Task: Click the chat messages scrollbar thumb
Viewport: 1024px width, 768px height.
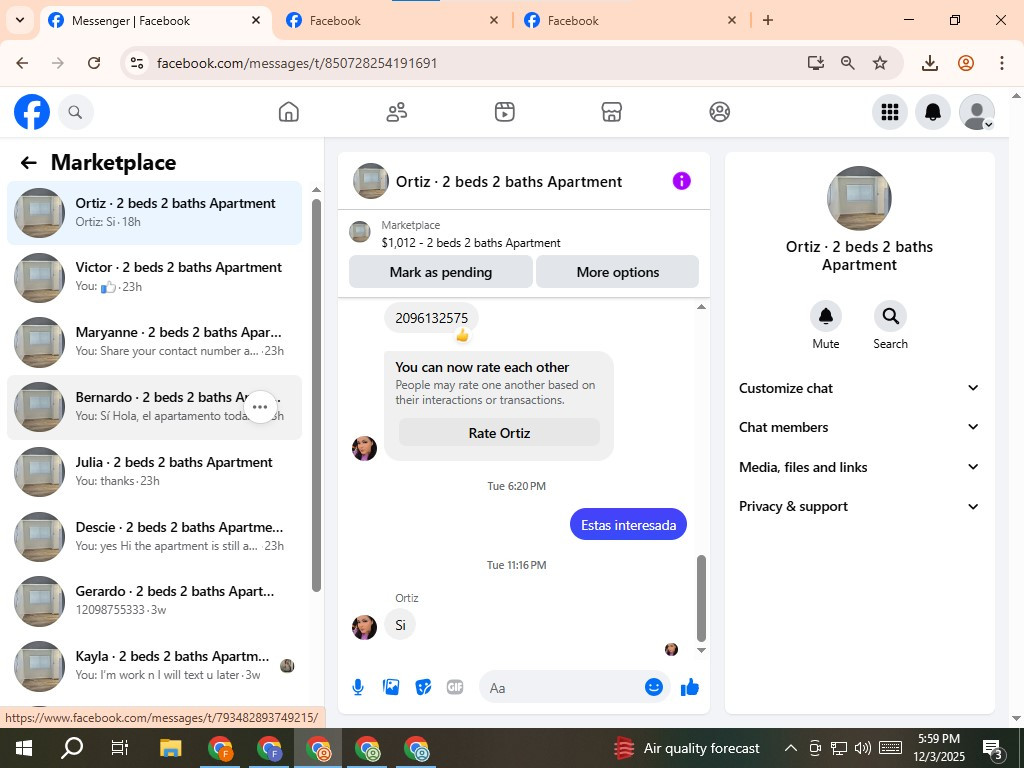Action: coord(701,598)
